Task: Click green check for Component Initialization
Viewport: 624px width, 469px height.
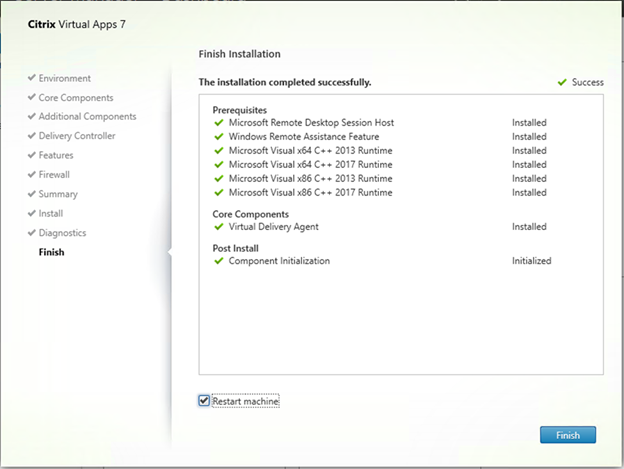Action: [218, 261]
